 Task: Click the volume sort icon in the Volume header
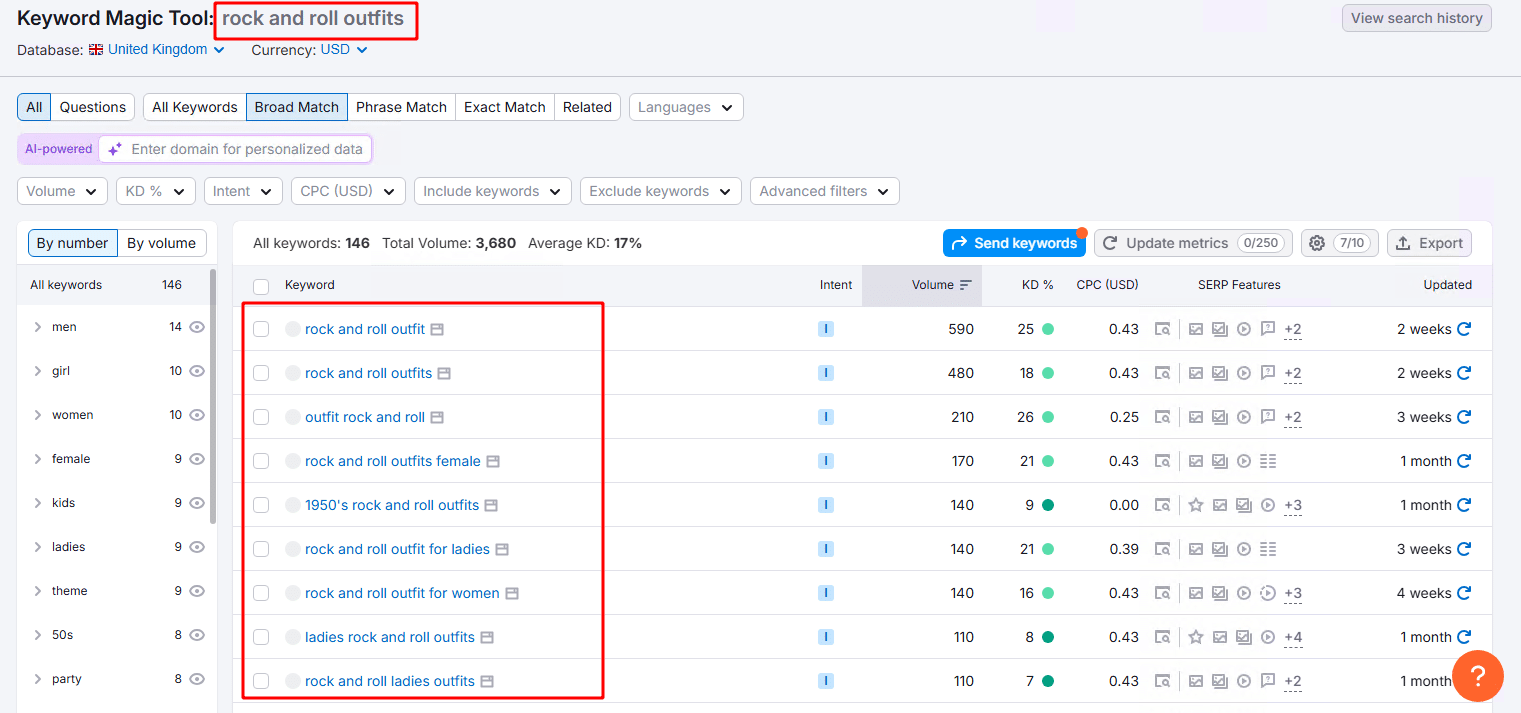pos(966,285)
